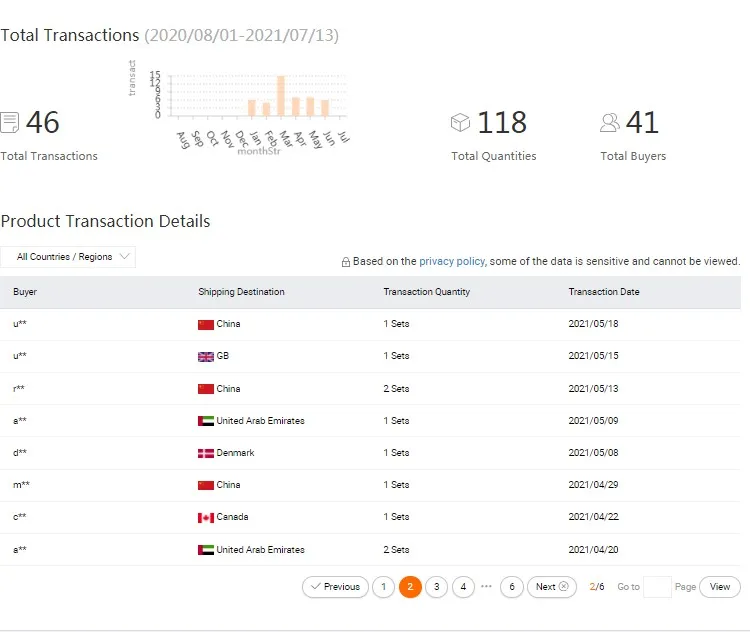Jump to page 3

click(436, 587)
